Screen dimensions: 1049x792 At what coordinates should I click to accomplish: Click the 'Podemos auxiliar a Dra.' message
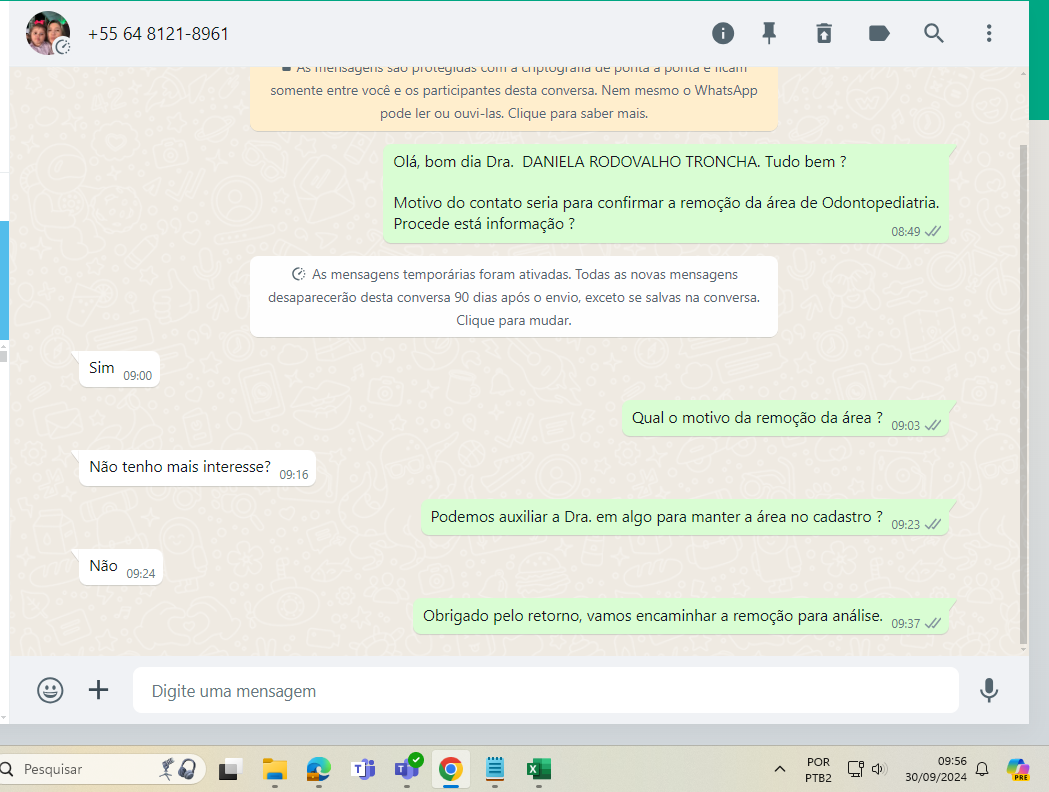pyautogui.click(x=685, y=518)
